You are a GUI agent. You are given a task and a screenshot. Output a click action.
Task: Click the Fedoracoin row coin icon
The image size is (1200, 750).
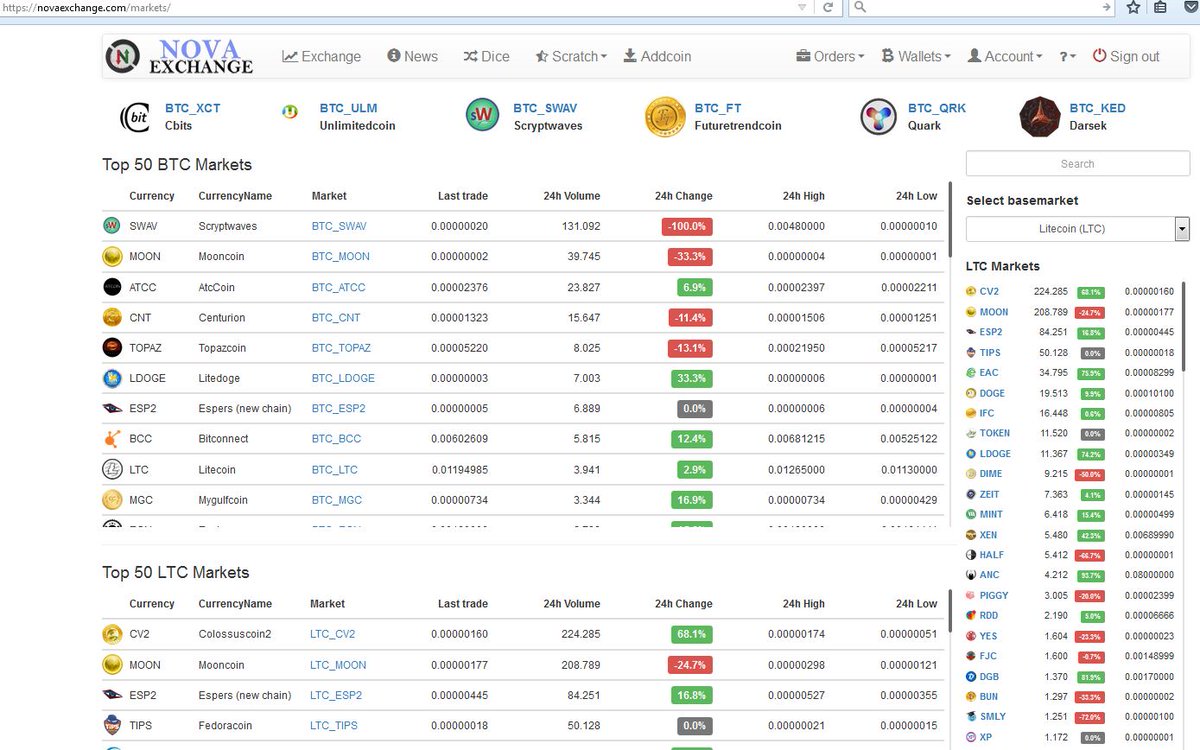(112, 725)
